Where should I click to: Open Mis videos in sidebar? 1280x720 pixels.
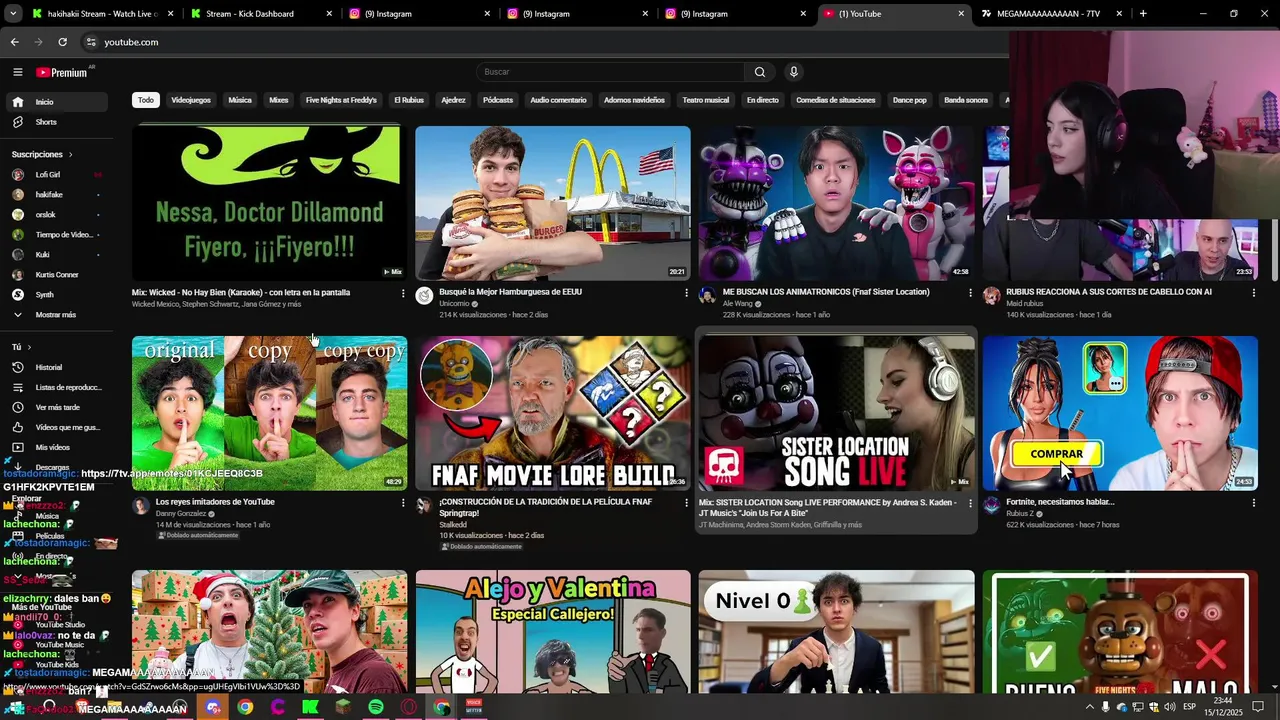pyautogui.click(x=58, y=447)
